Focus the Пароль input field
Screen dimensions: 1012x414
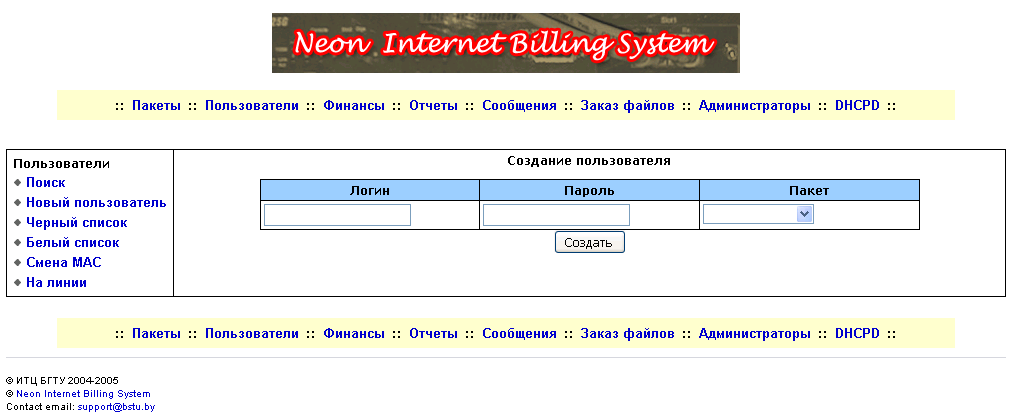556,215
